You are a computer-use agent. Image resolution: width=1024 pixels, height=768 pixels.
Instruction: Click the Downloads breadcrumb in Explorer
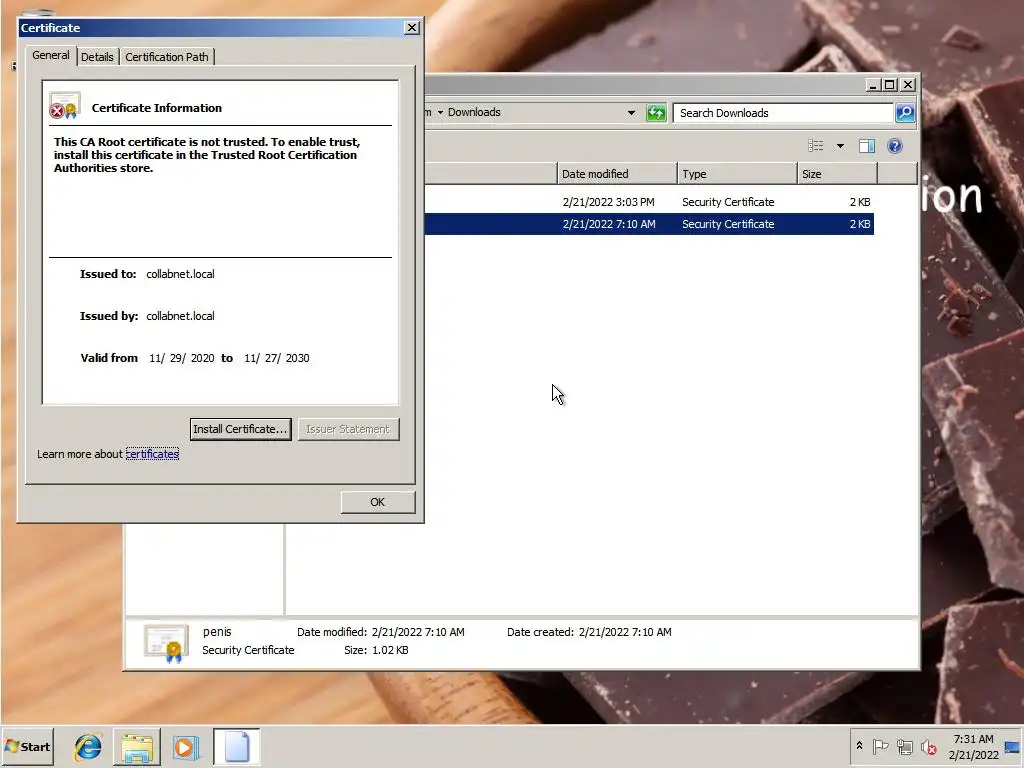[474, 112]
